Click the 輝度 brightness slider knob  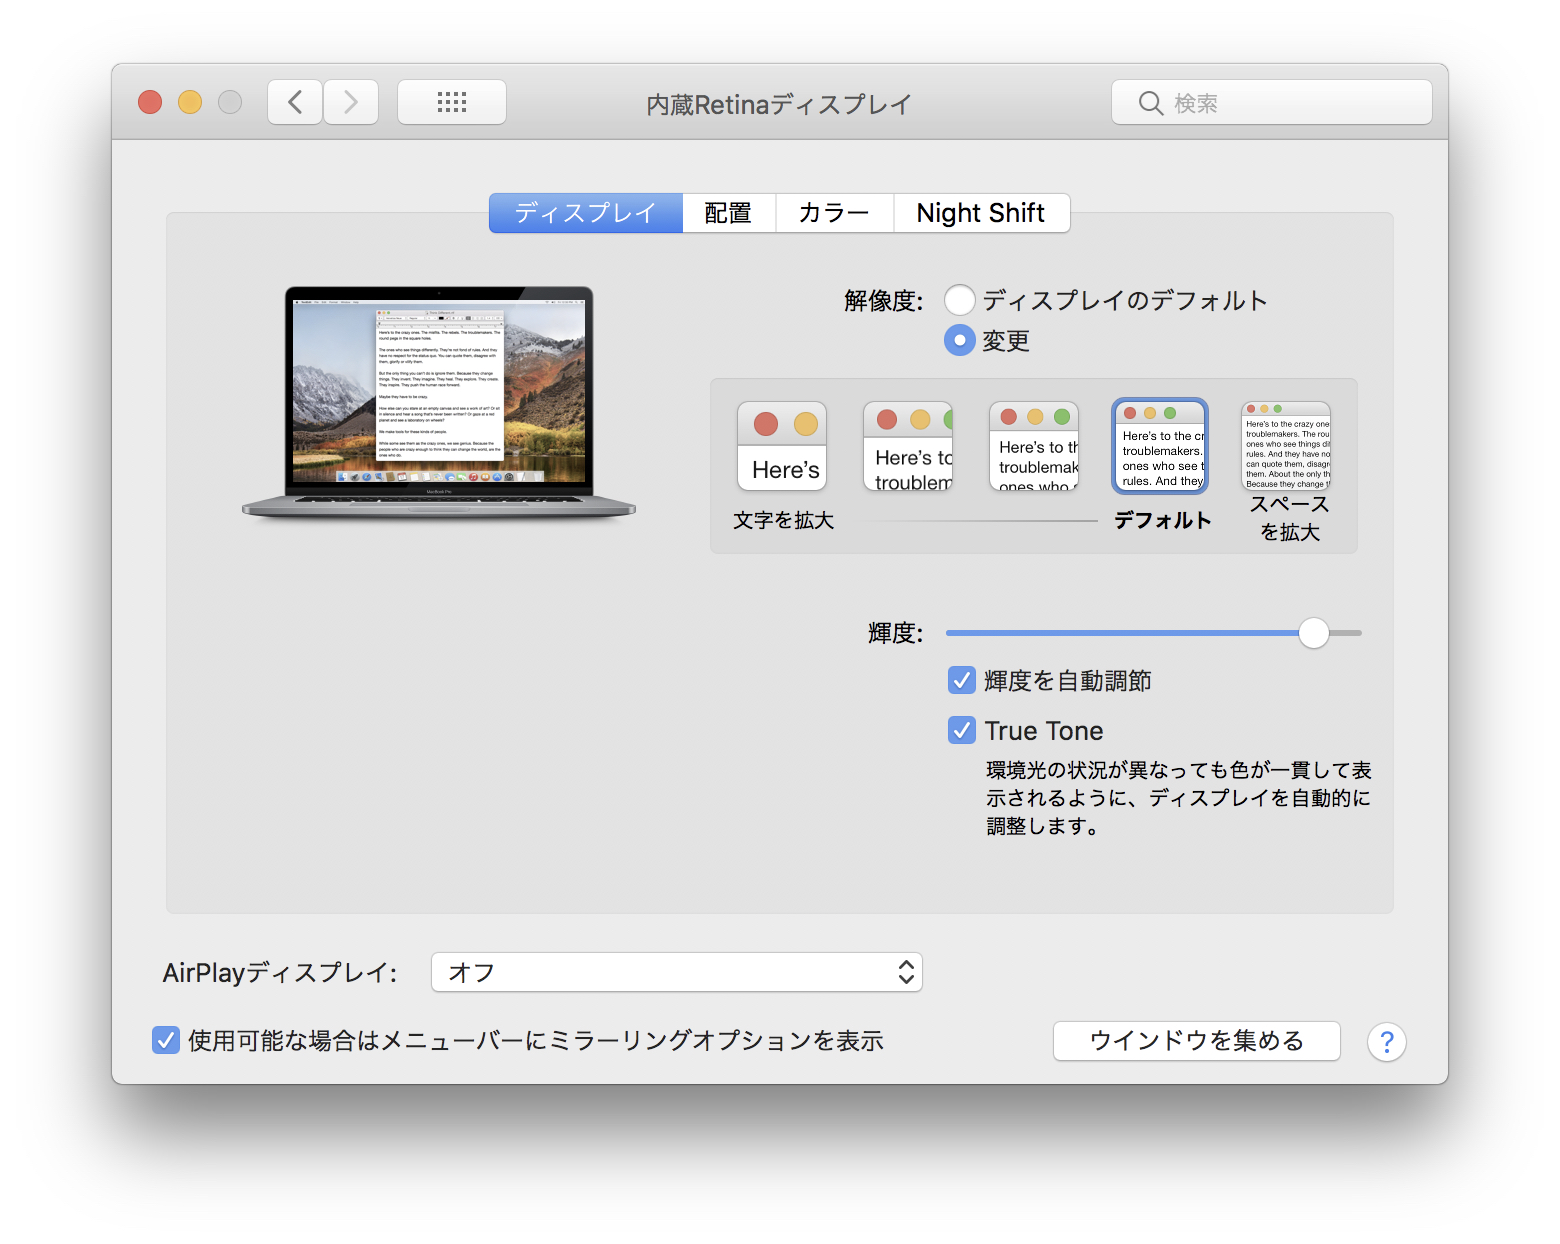pyautogui.click(x=1313, y=633)
